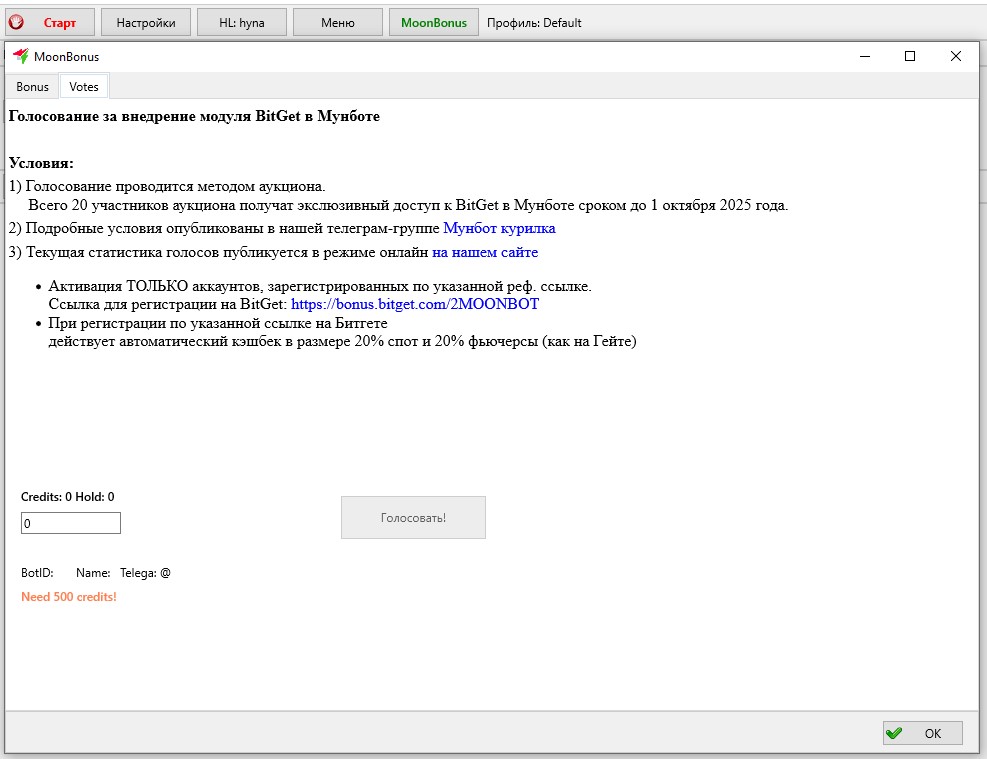987x759 pixels.
Task: Focus the credits amount input field
Action: (x=71, y=523)
